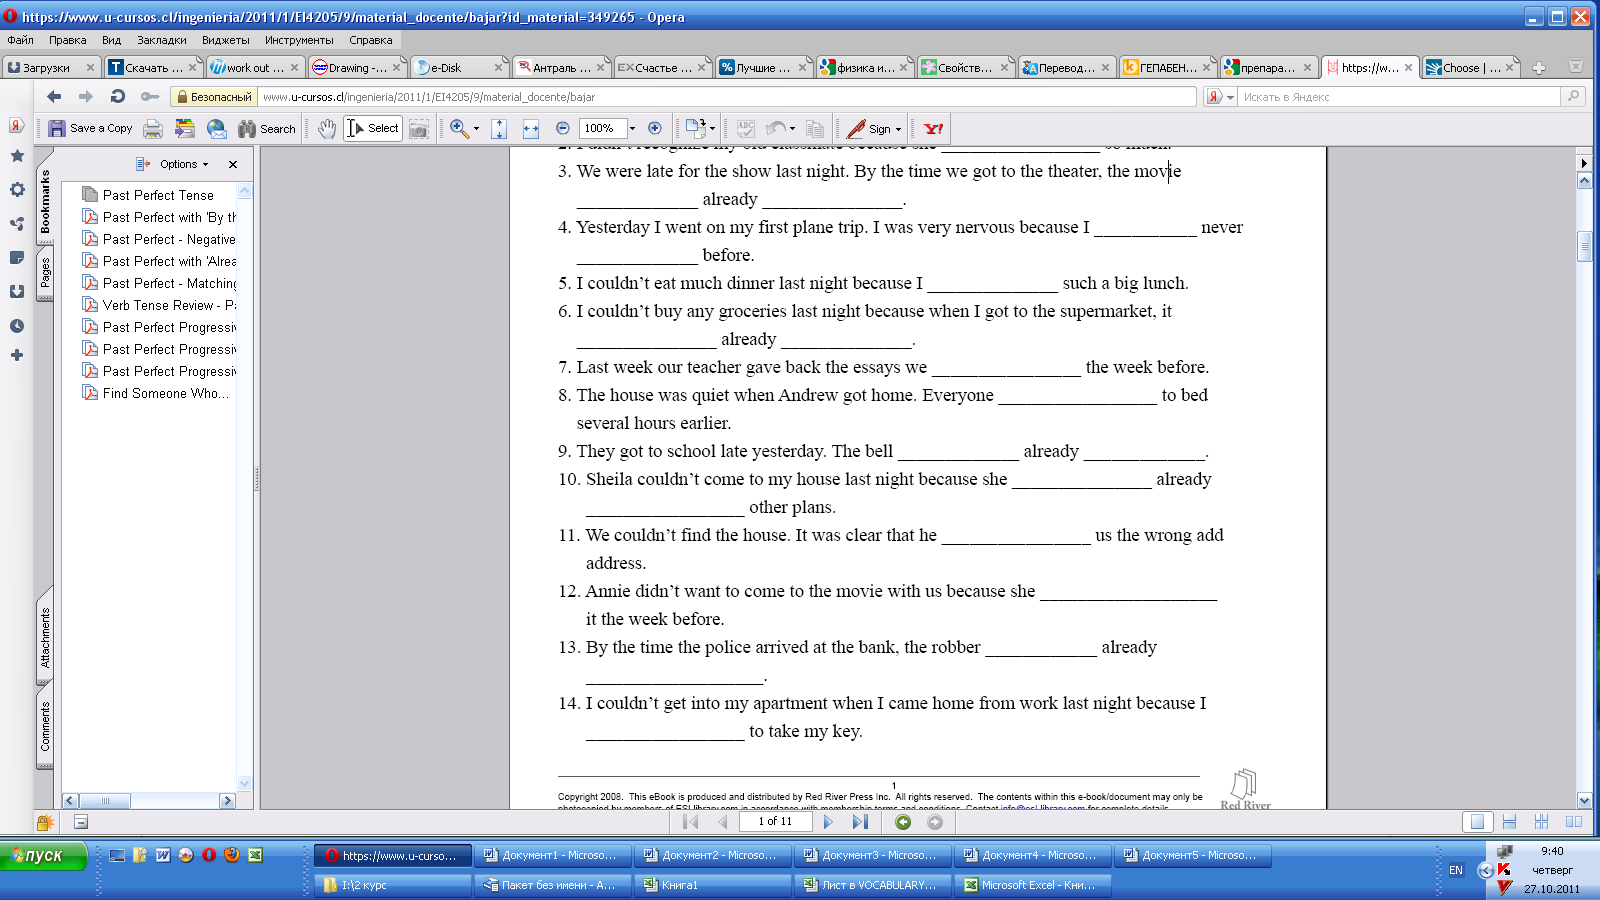
Task: Click the sidebar gear settings icon
Action: click(x=17, y=190)
